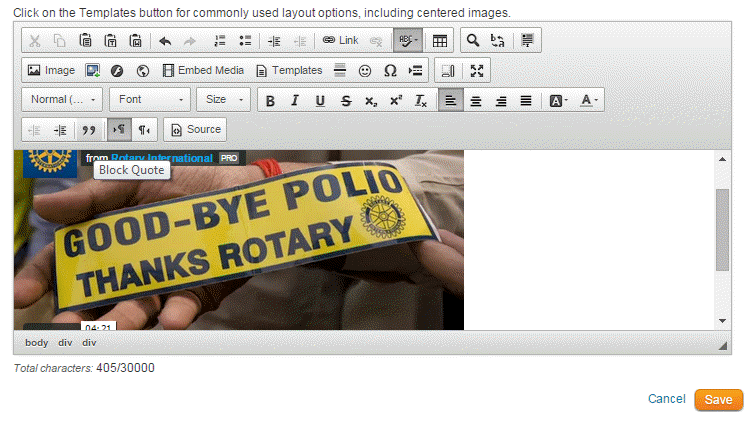The width and height of the screenshot is (747, 424).
Task: Open the Templates toolbar item
Action: (x=289, y=71)
